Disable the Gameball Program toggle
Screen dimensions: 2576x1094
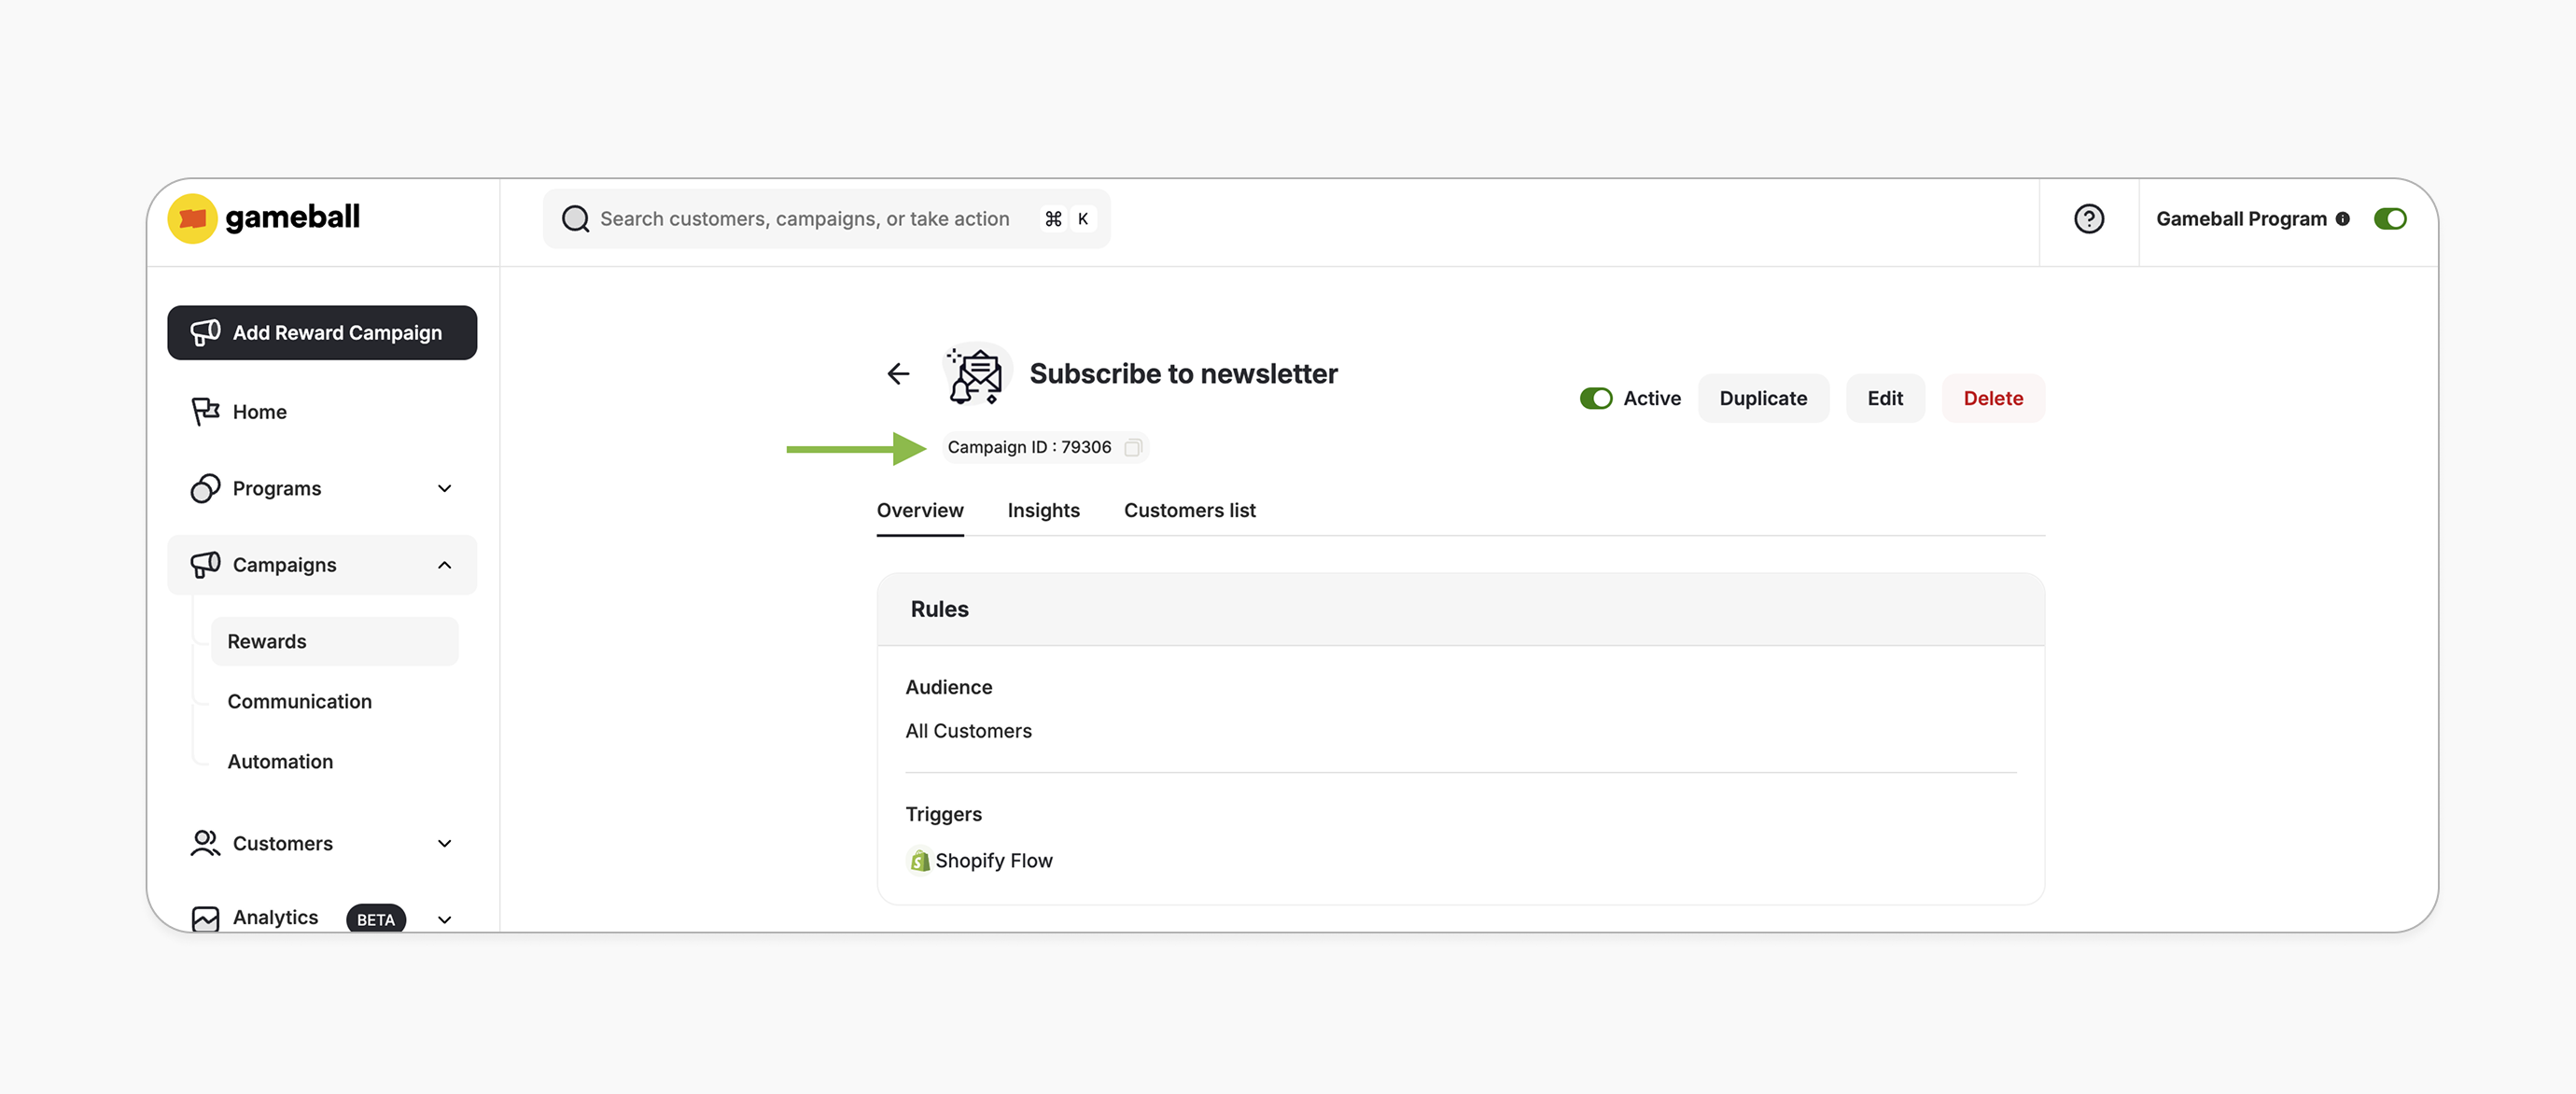[2389, 219]
